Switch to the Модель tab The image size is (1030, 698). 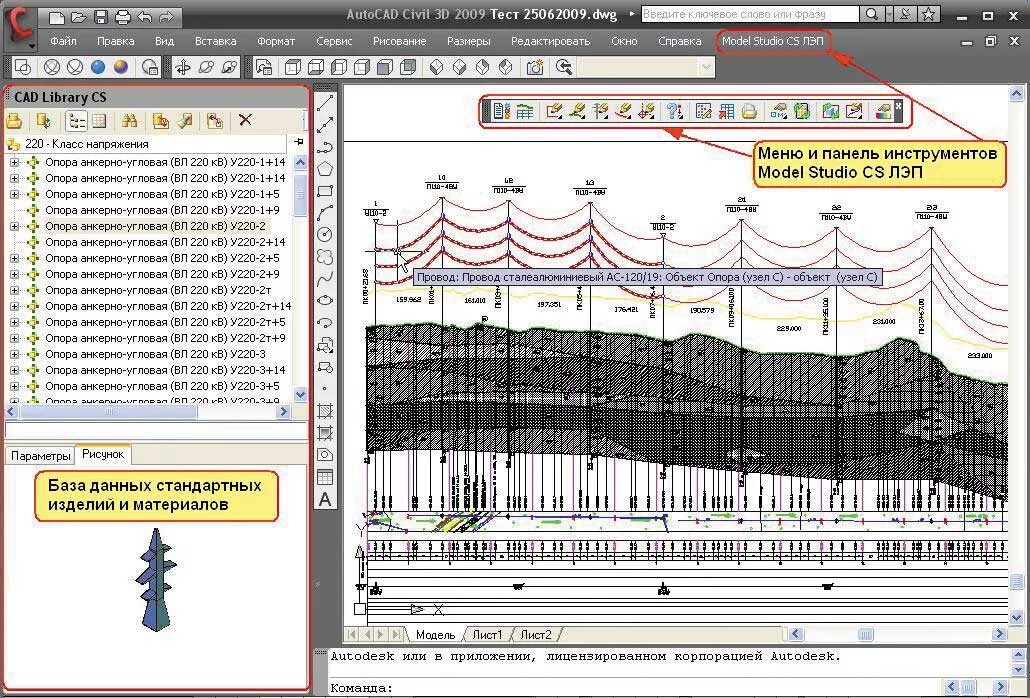[x=436, y=635]
